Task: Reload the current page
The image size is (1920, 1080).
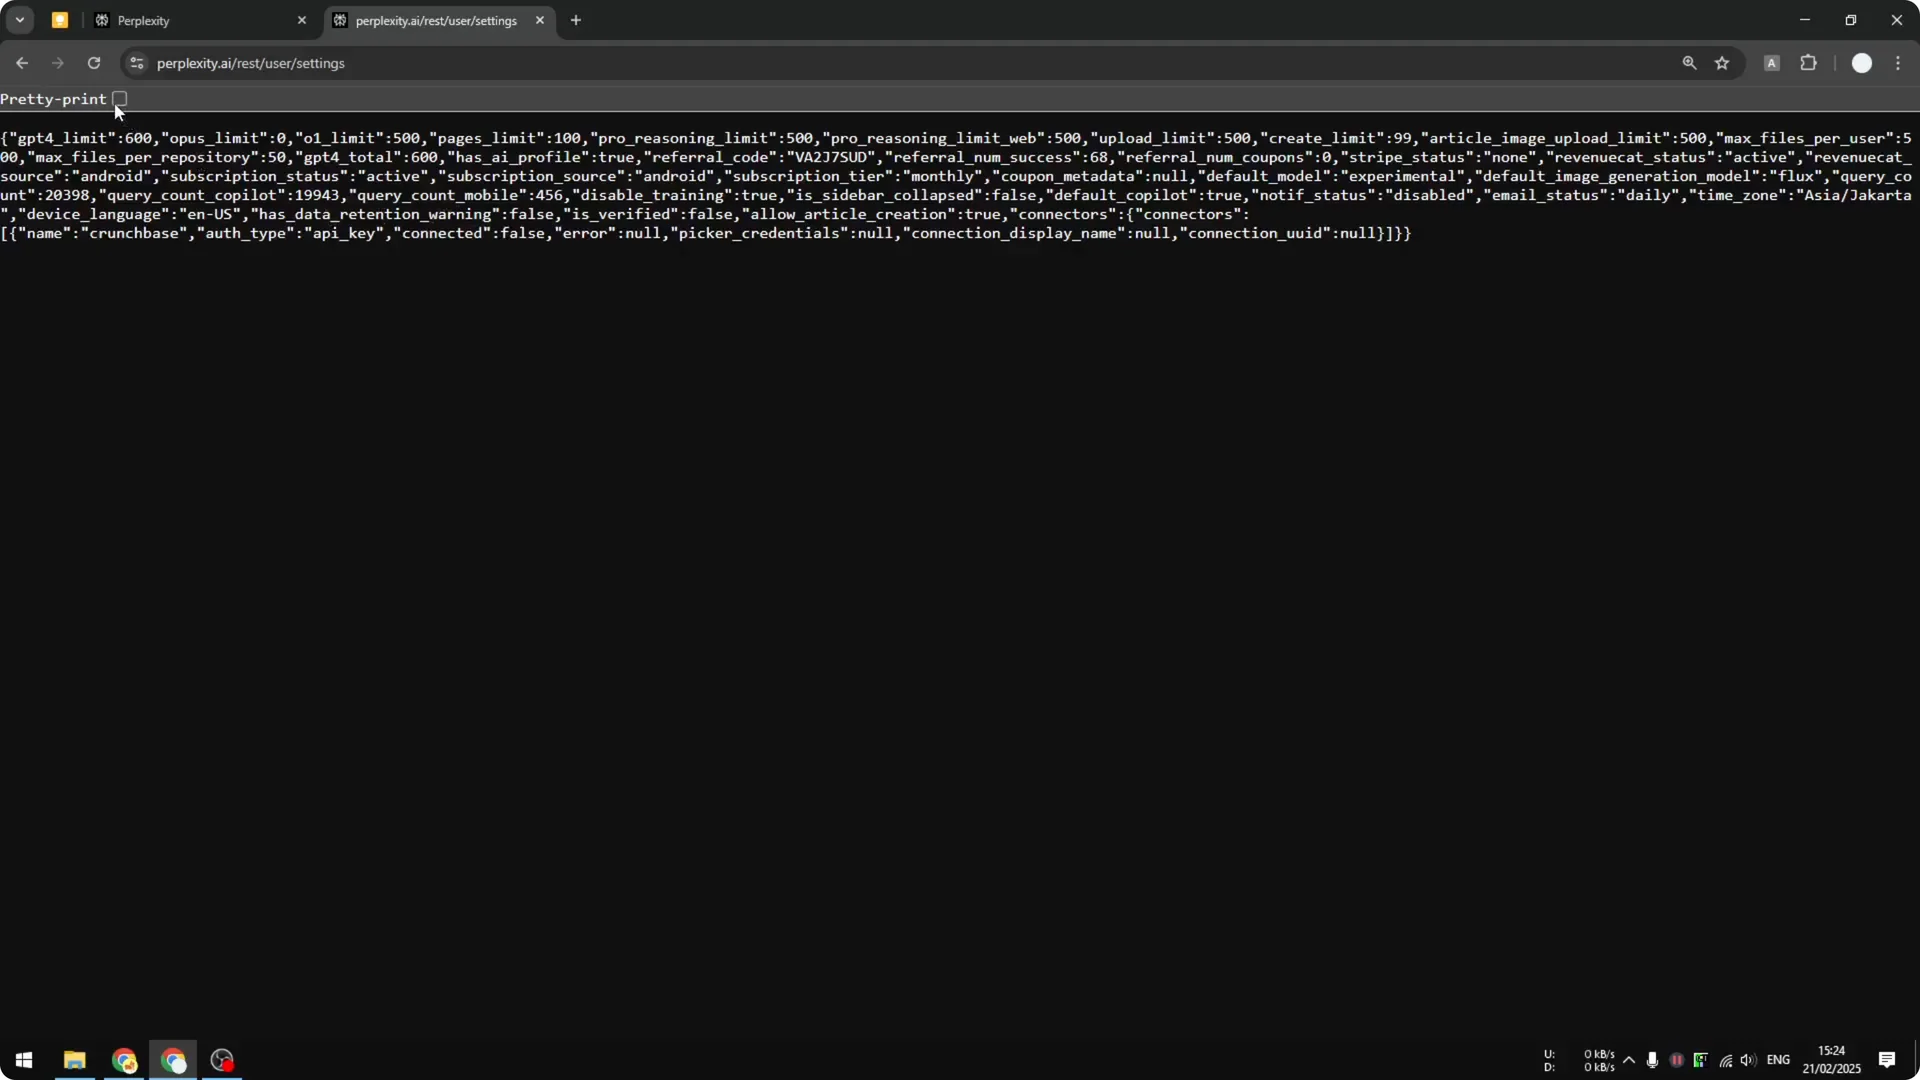Action: pos(94,63)
